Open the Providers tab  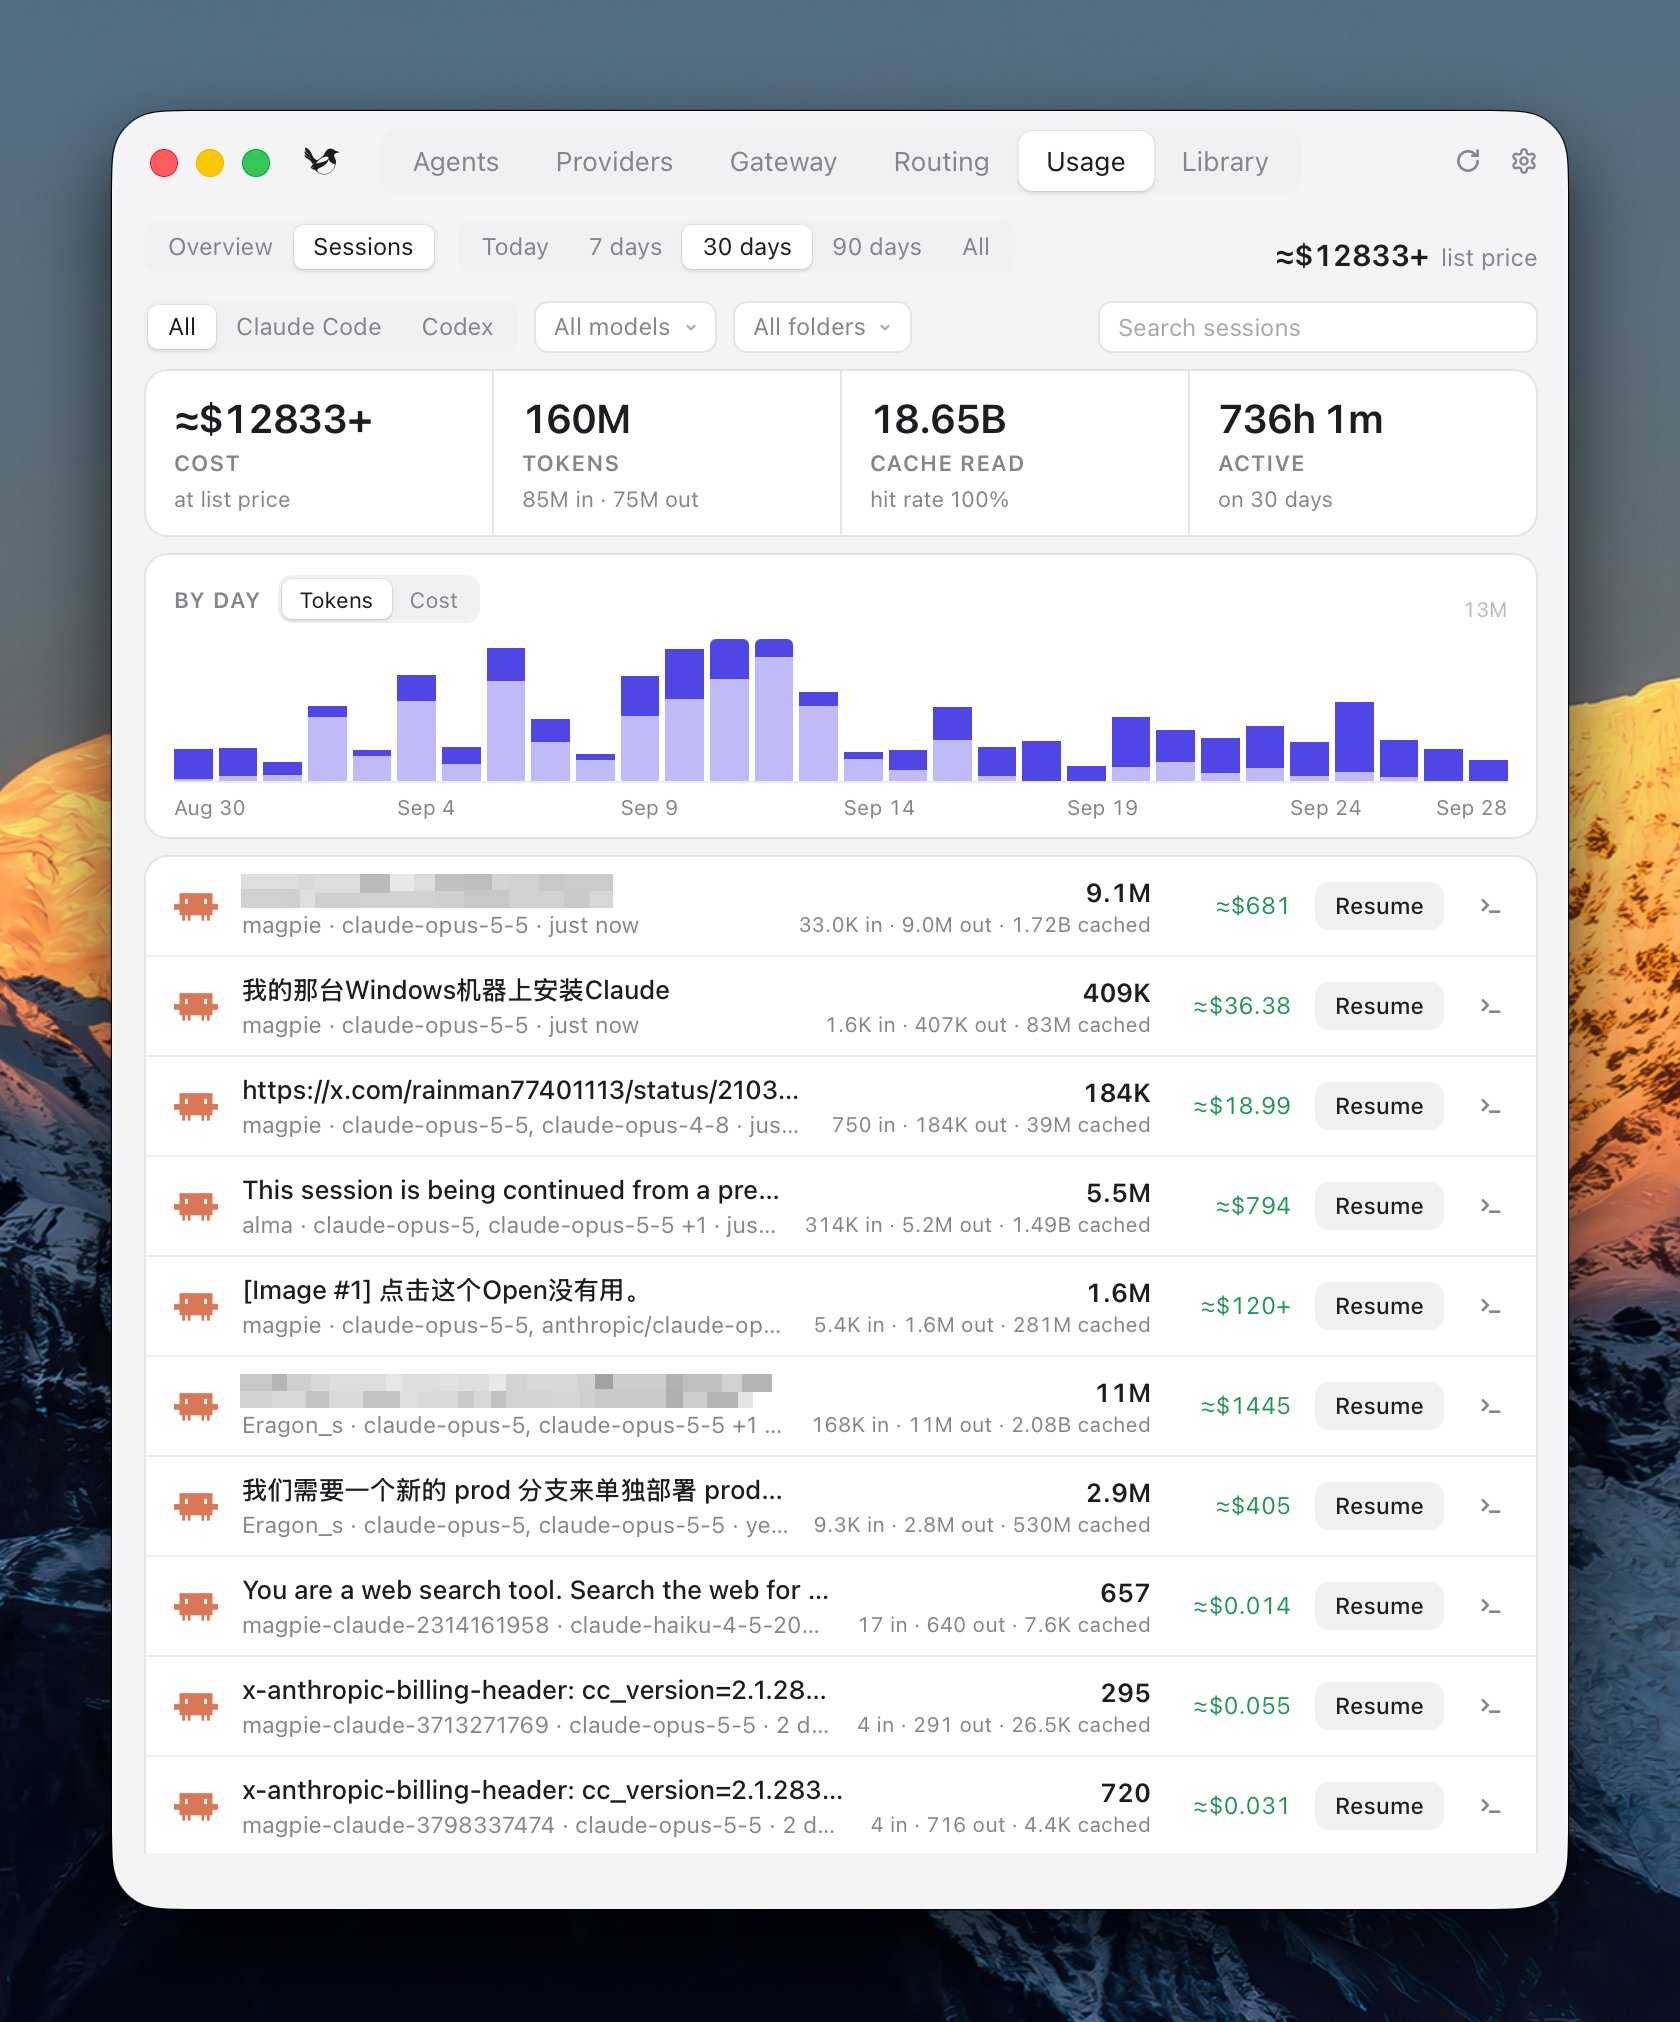(x=614, y=162)
